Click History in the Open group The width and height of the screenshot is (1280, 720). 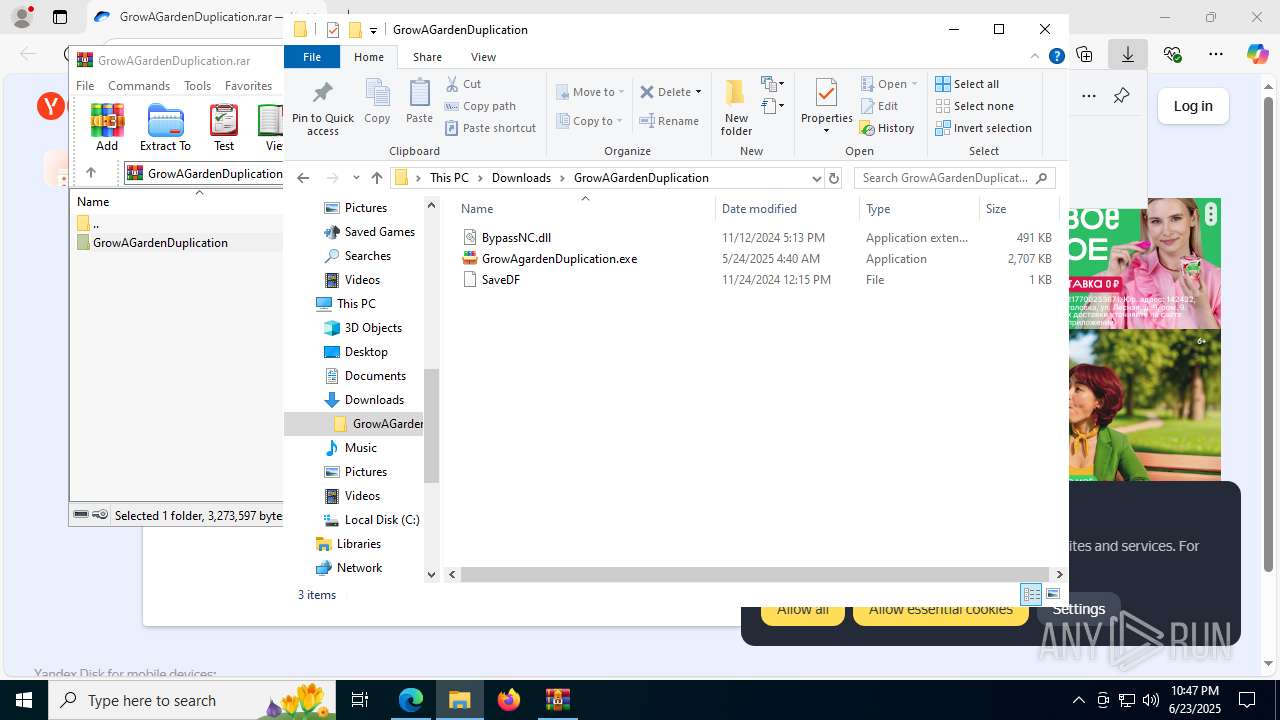pyautogui.click(x=887, y=128)
